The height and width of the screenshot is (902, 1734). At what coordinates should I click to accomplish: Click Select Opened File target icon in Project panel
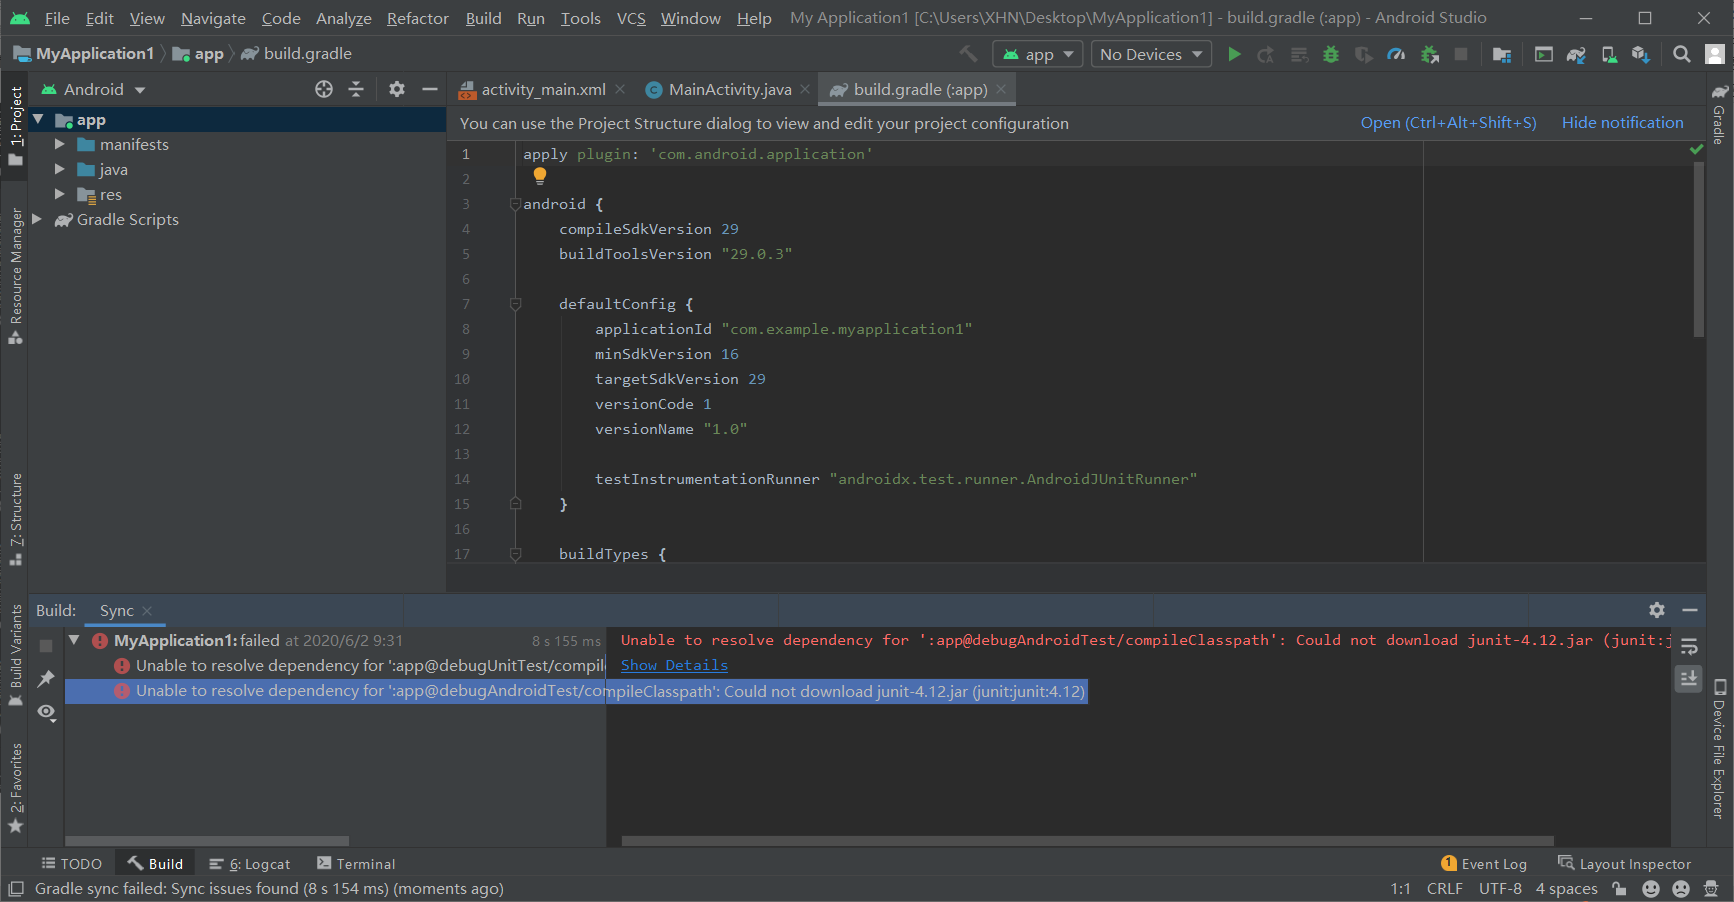[324, 89]
